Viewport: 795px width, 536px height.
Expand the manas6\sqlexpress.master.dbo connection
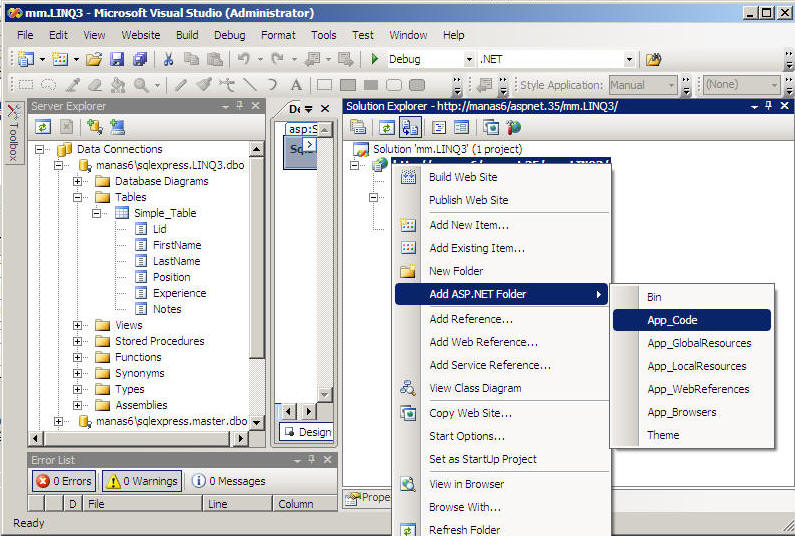pos(58,421)
